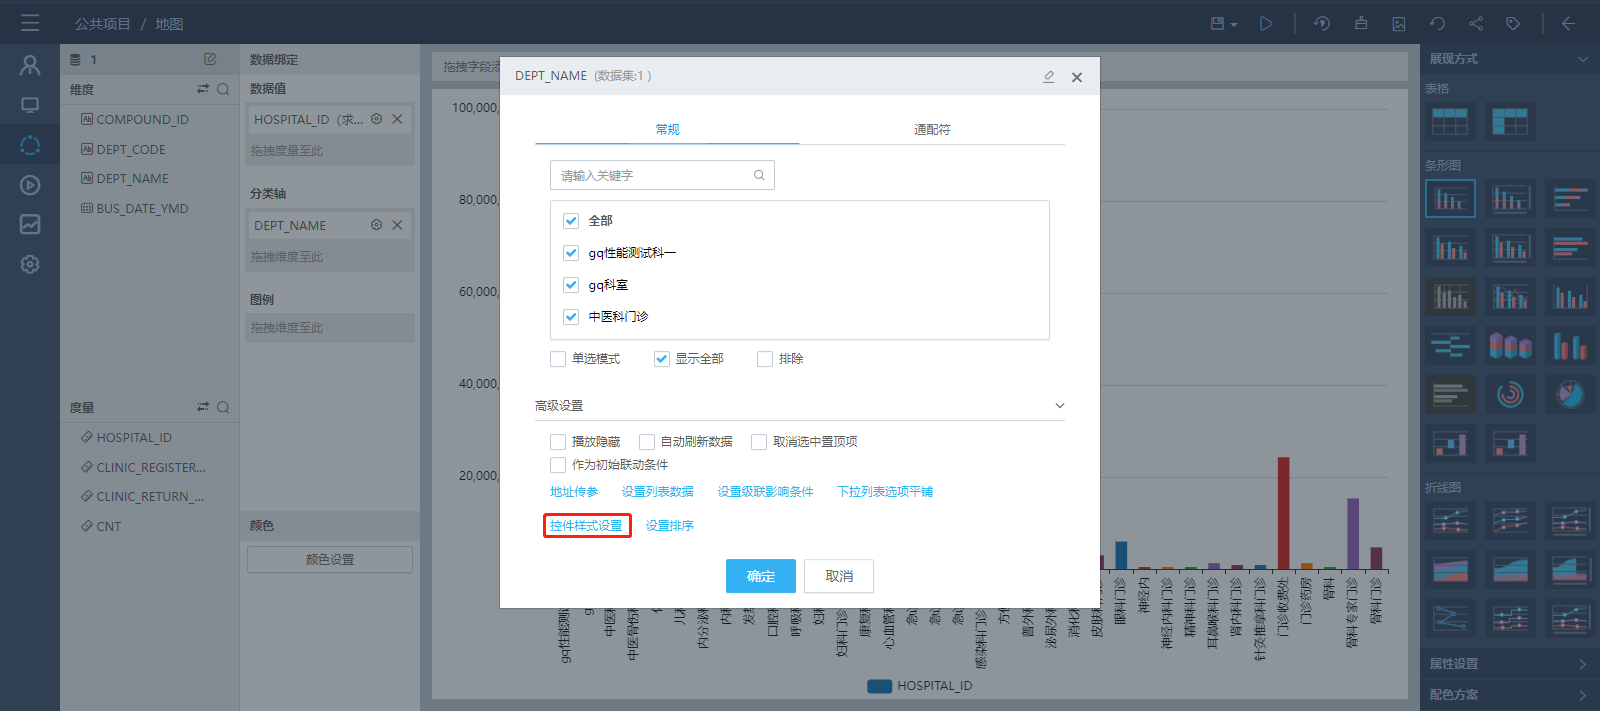1600x711 pixels.
Task: Click 下拉列表选项平铺 link
Action: click(885, 492)
